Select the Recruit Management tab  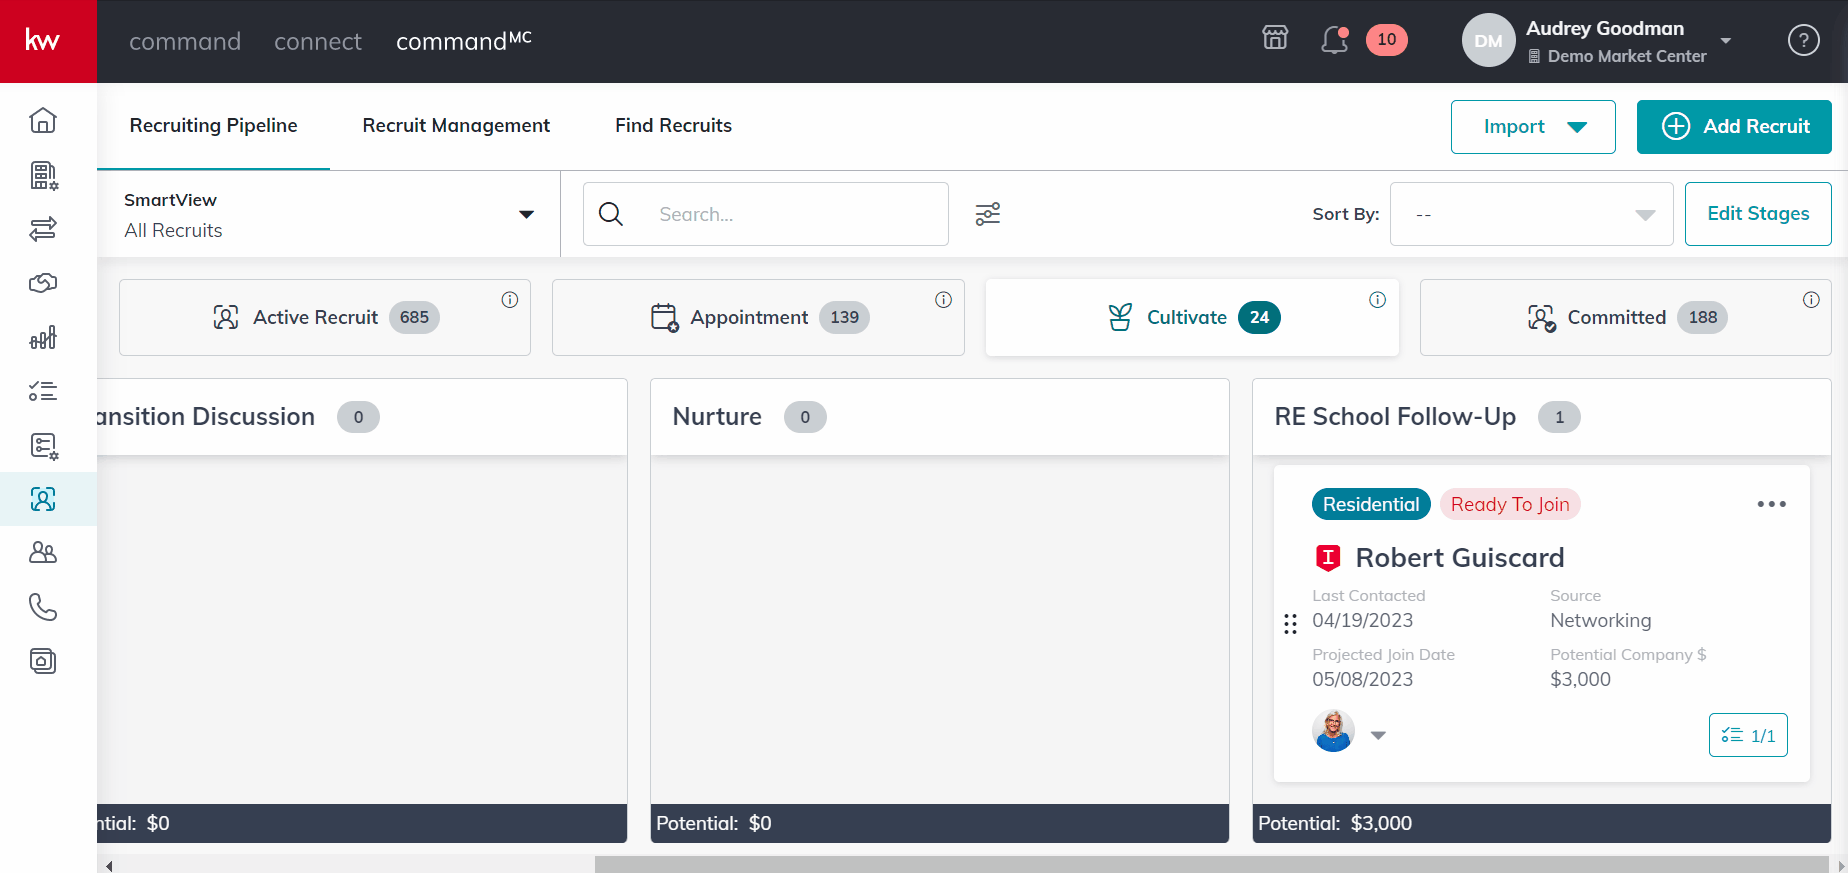coord(456,125)
